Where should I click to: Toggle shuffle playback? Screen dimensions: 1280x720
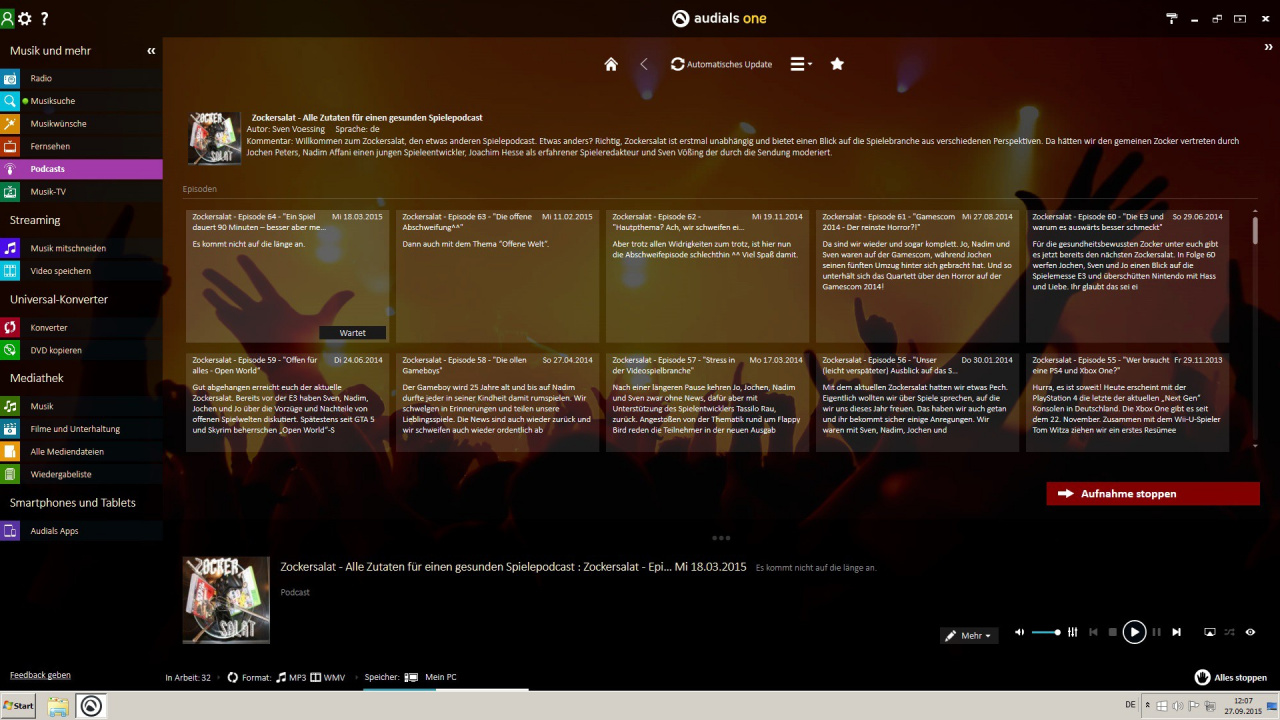click(x=1229, y=632)
